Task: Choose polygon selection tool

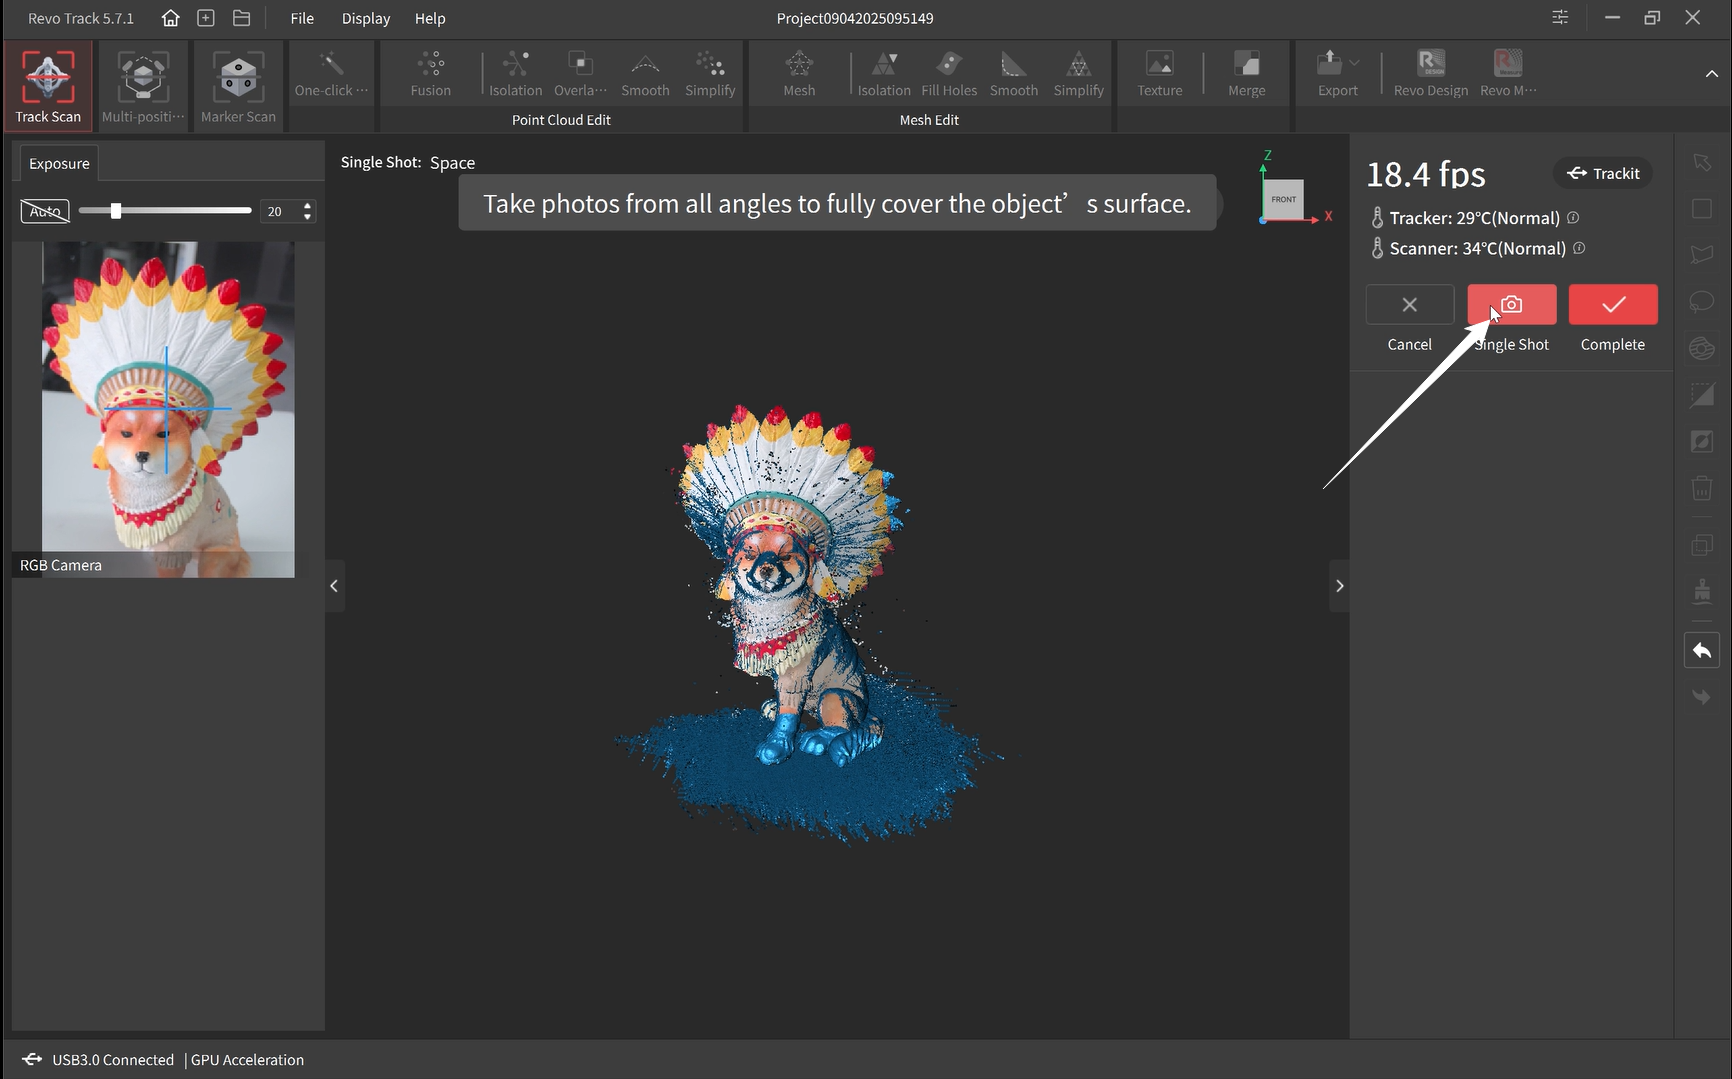Action: pyautogui.click(x=1702, y=254)
